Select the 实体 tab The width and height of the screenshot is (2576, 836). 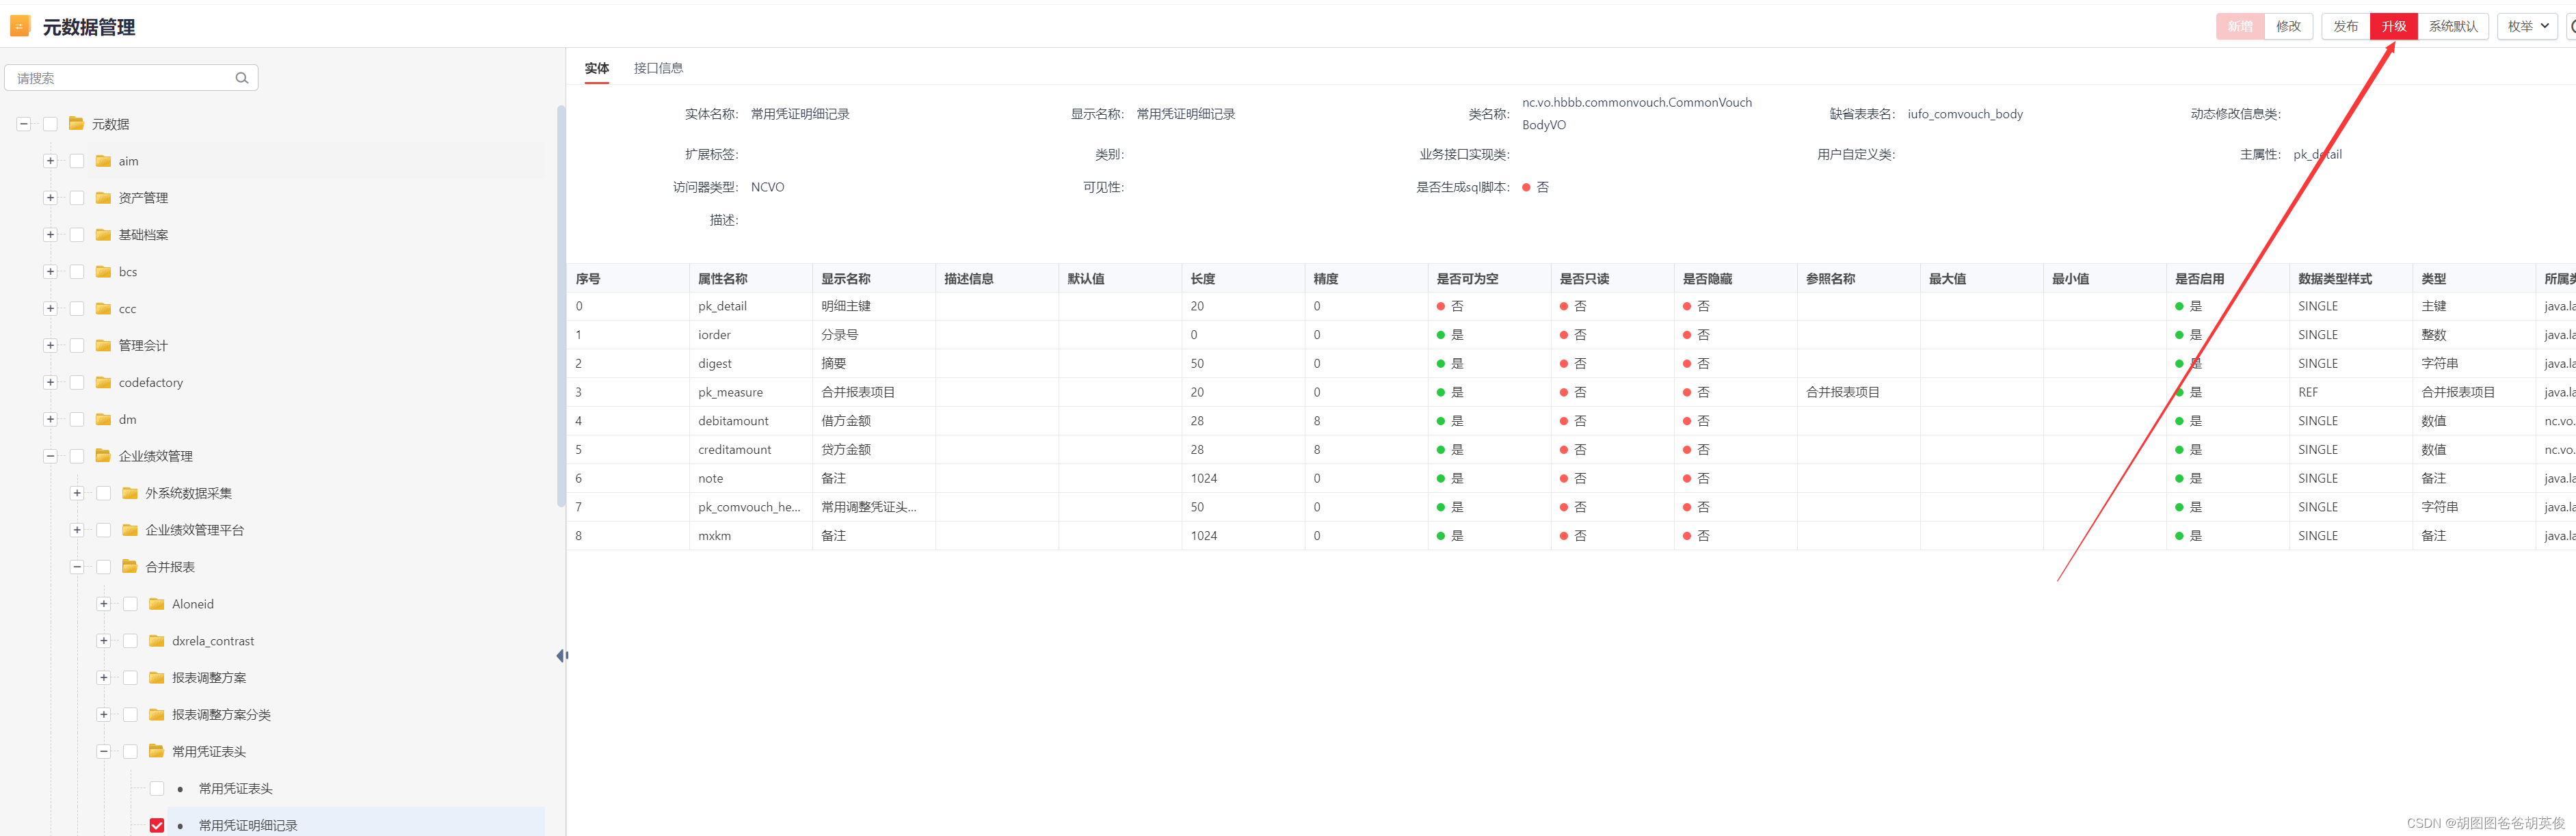coord(596,68)
